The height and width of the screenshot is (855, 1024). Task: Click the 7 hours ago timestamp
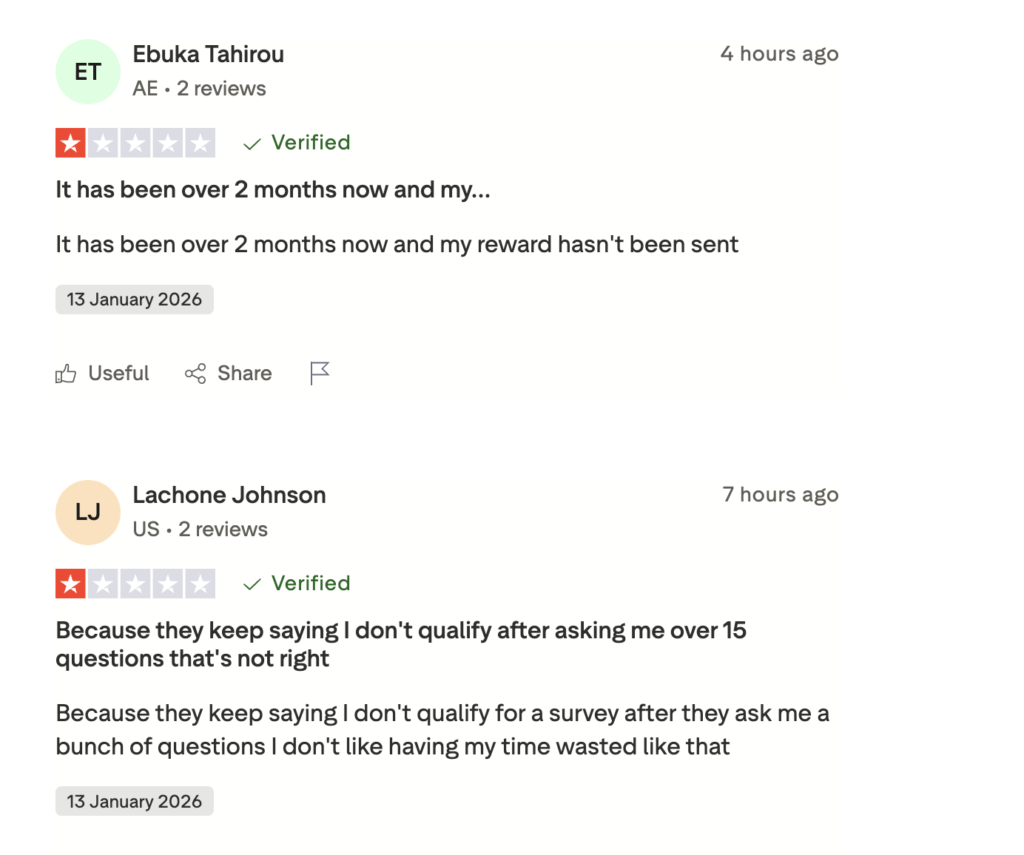(780, 494)
